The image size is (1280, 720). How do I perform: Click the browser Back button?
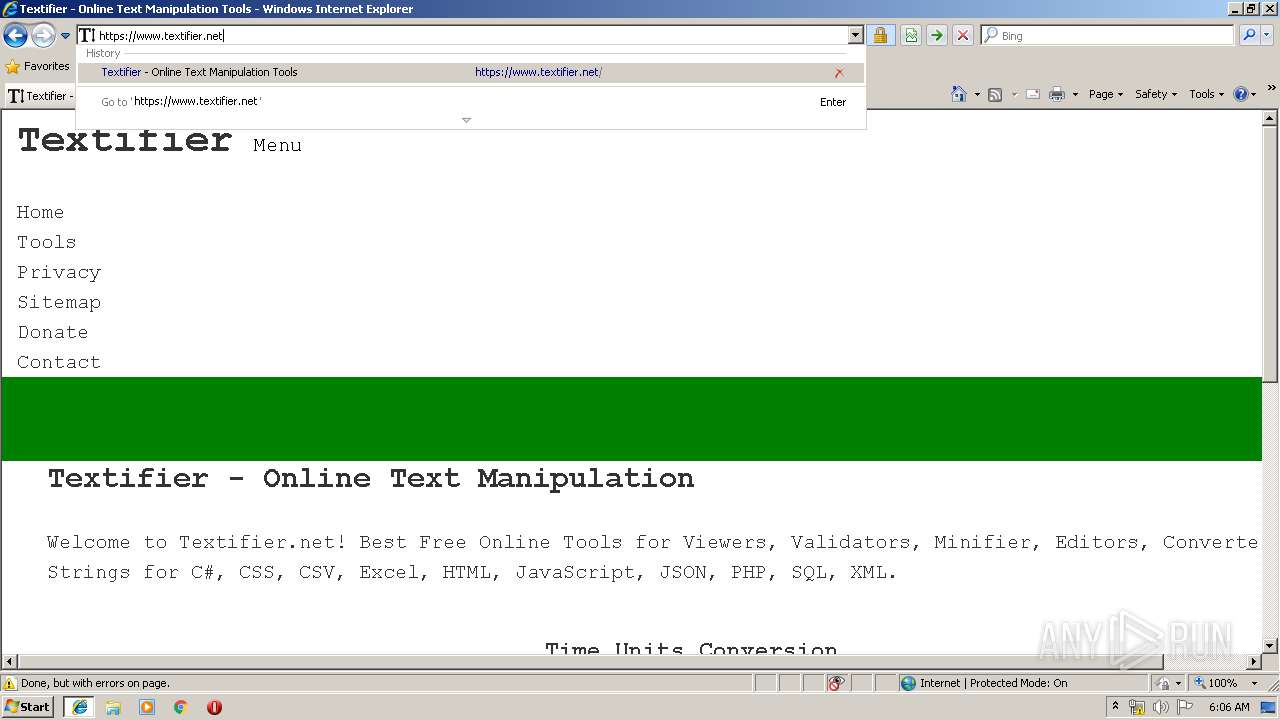(x=15, y=36)
